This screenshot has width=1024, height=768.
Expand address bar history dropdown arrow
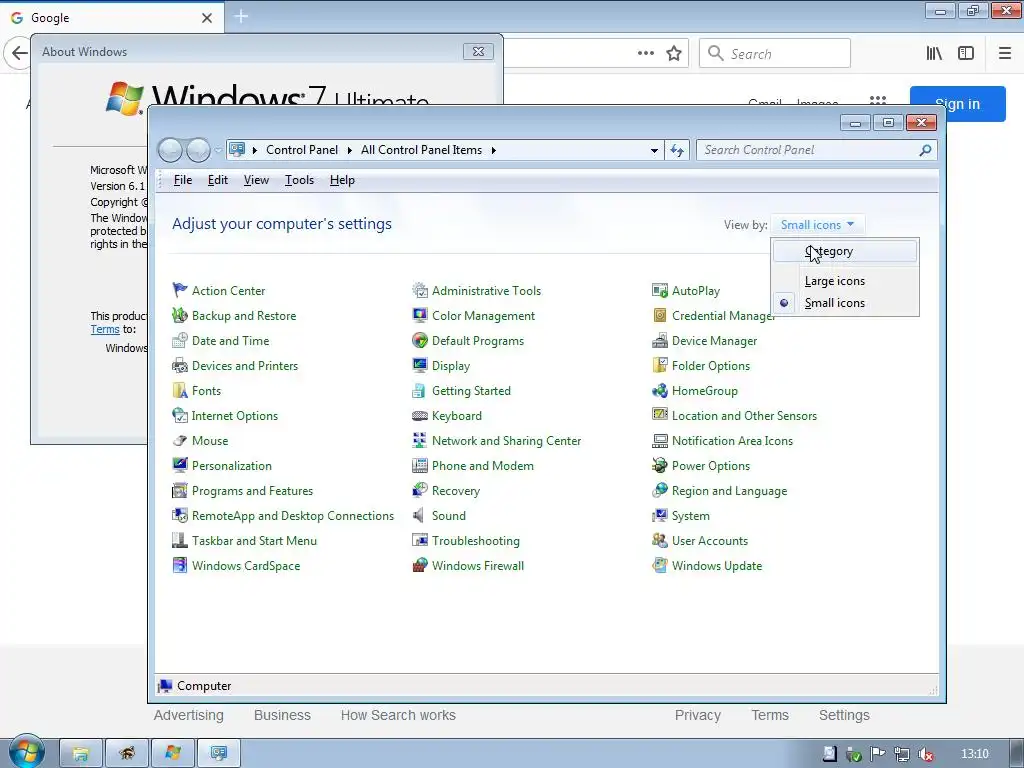[654, 150]
